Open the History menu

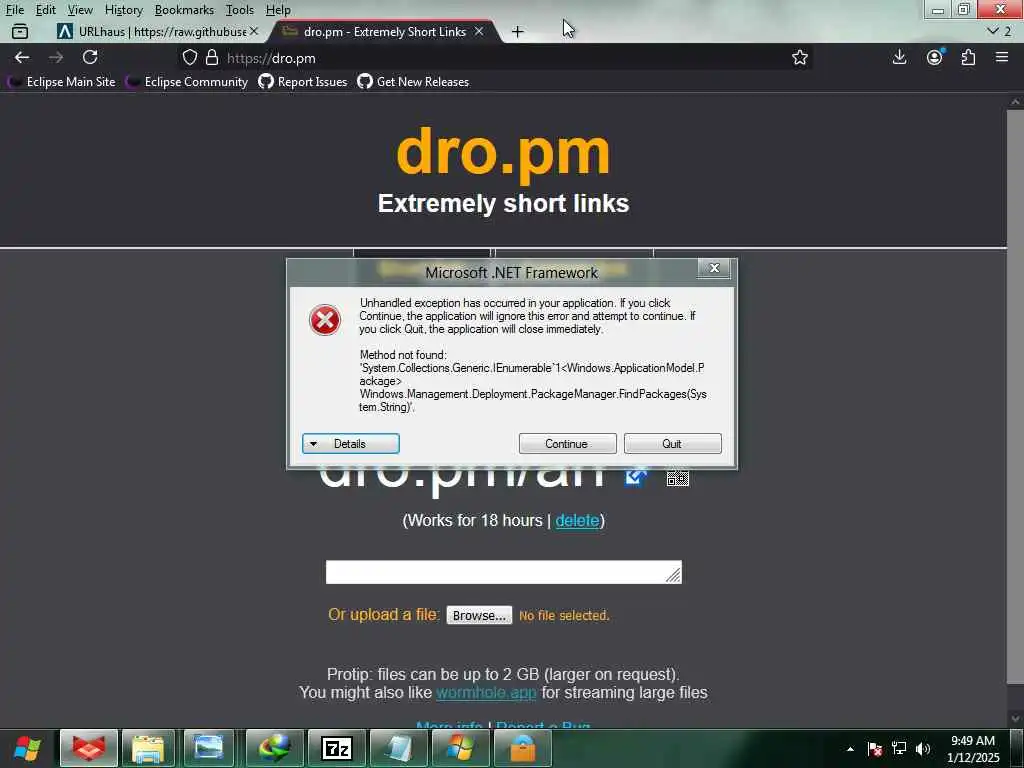[x=123, y=10]
